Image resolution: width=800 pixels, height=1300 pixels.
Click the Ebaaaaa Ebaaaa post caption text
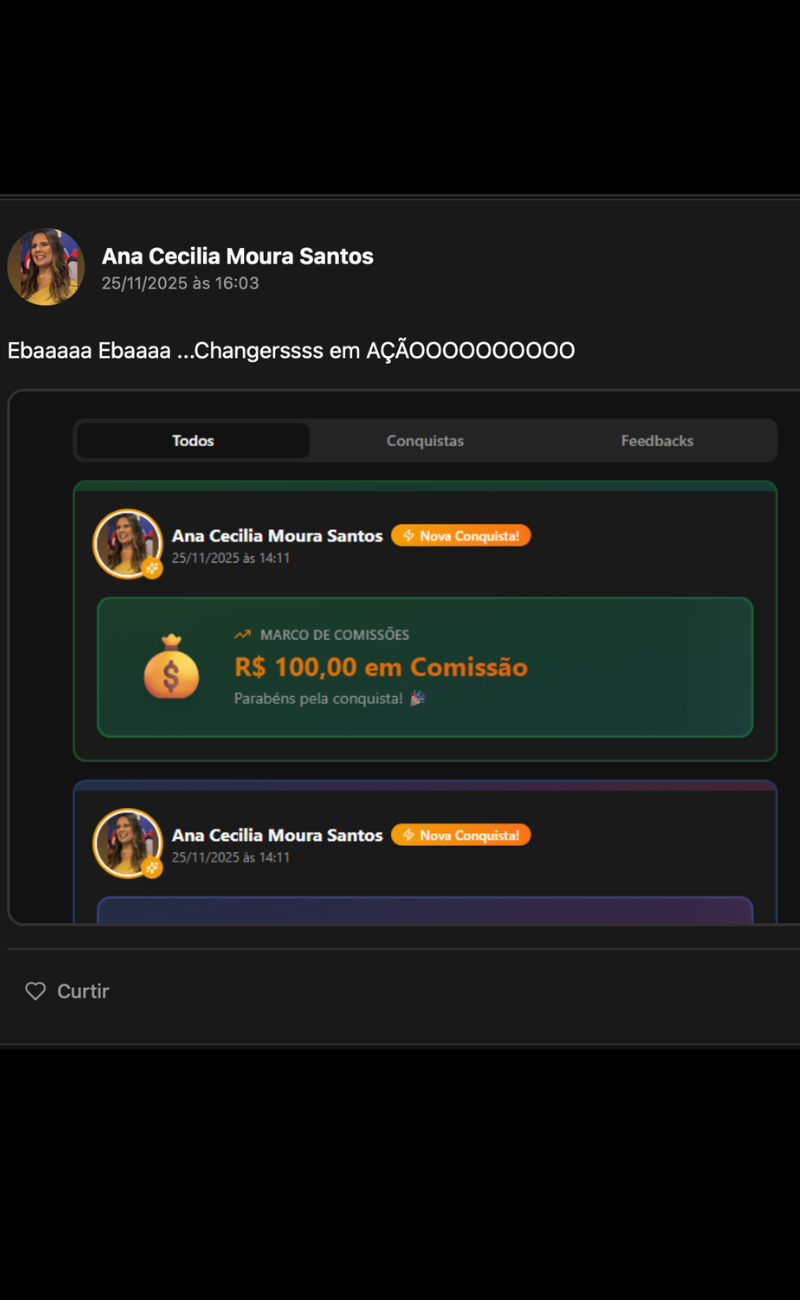tap(291, 351)
